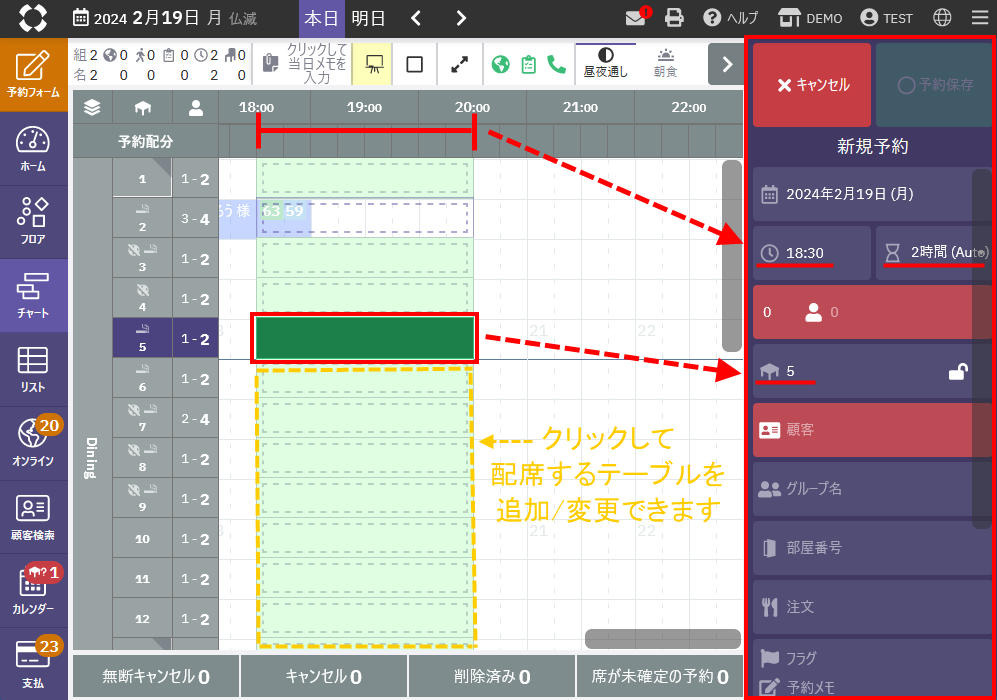Click the printer icon in top bar
Image resolution: width=997 pixels, height=700 pixels.
pos(674,18)
